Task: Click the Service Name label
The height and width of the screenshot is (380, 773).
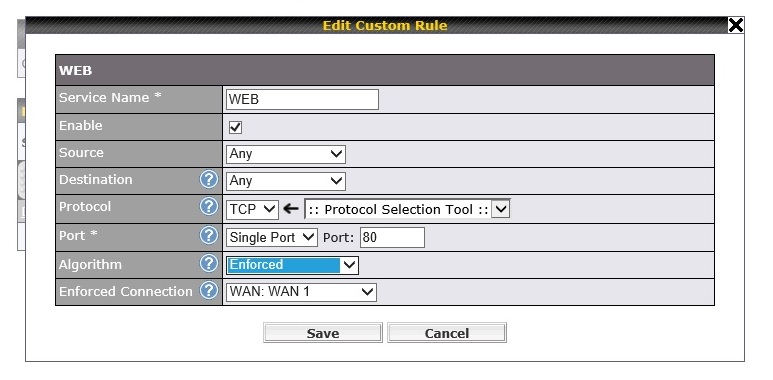Action: pyautogui.click(x=109, y=98)
